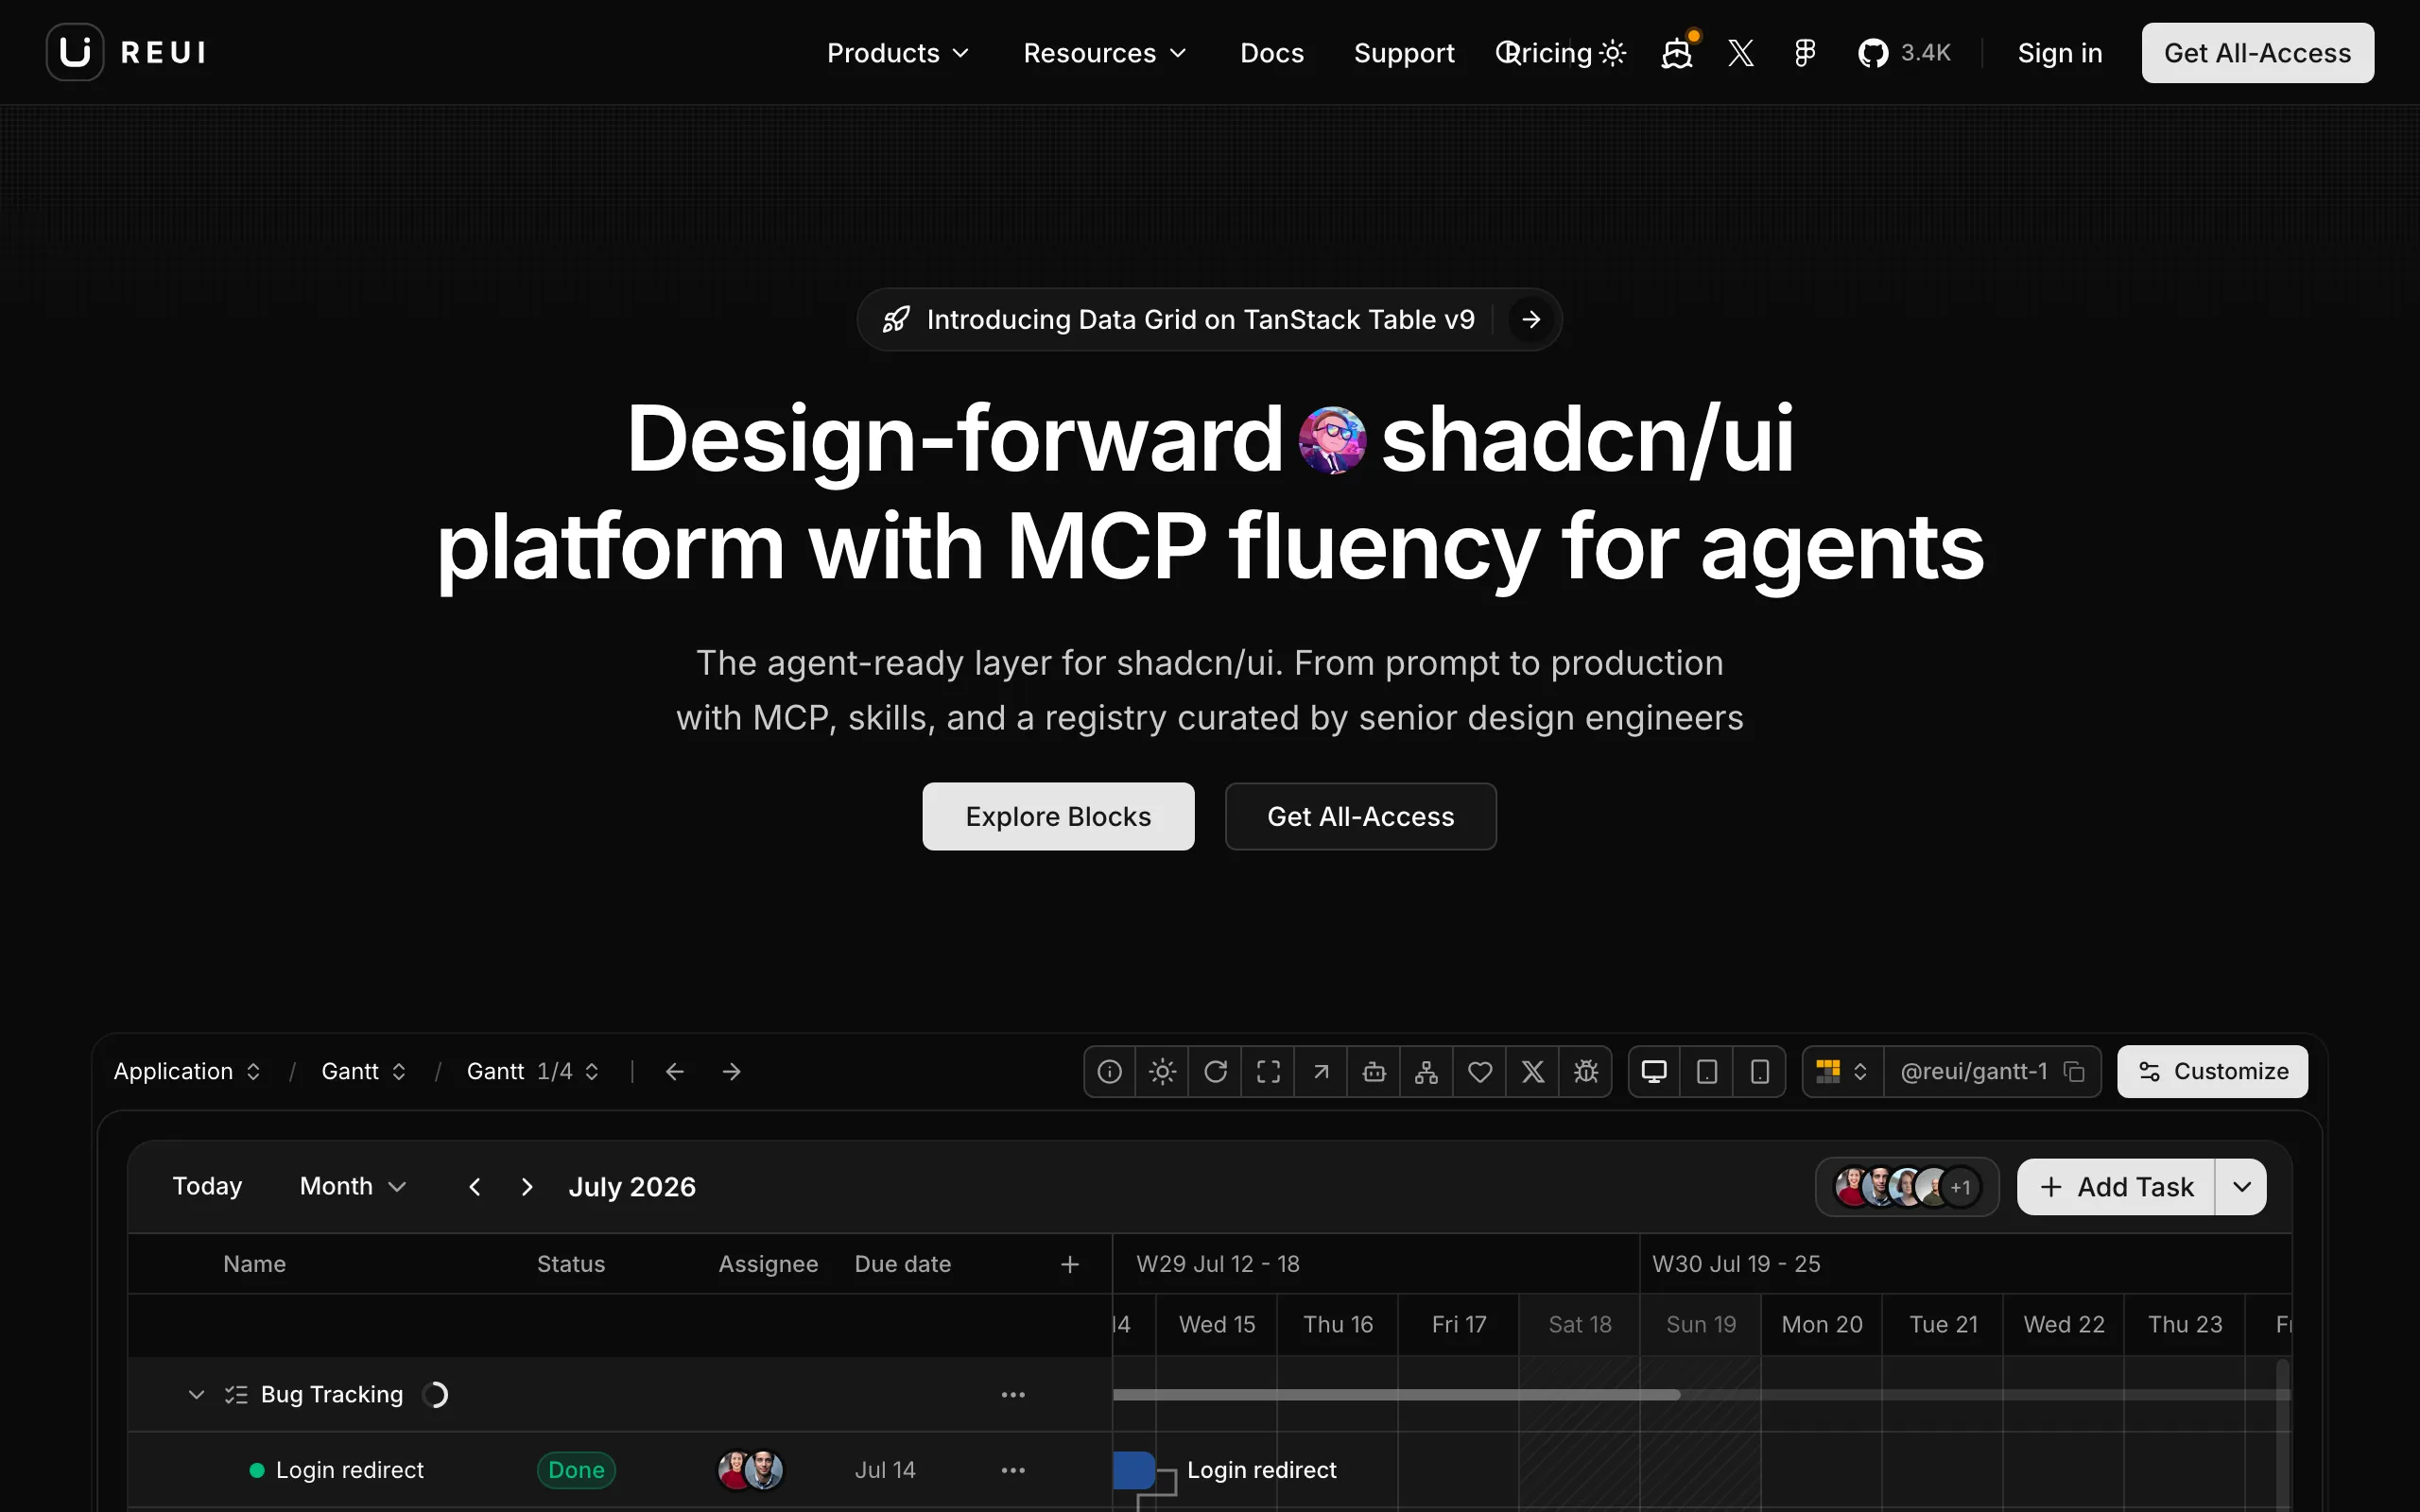
Task: Click the Status column header
Action: coord(571,1263)
